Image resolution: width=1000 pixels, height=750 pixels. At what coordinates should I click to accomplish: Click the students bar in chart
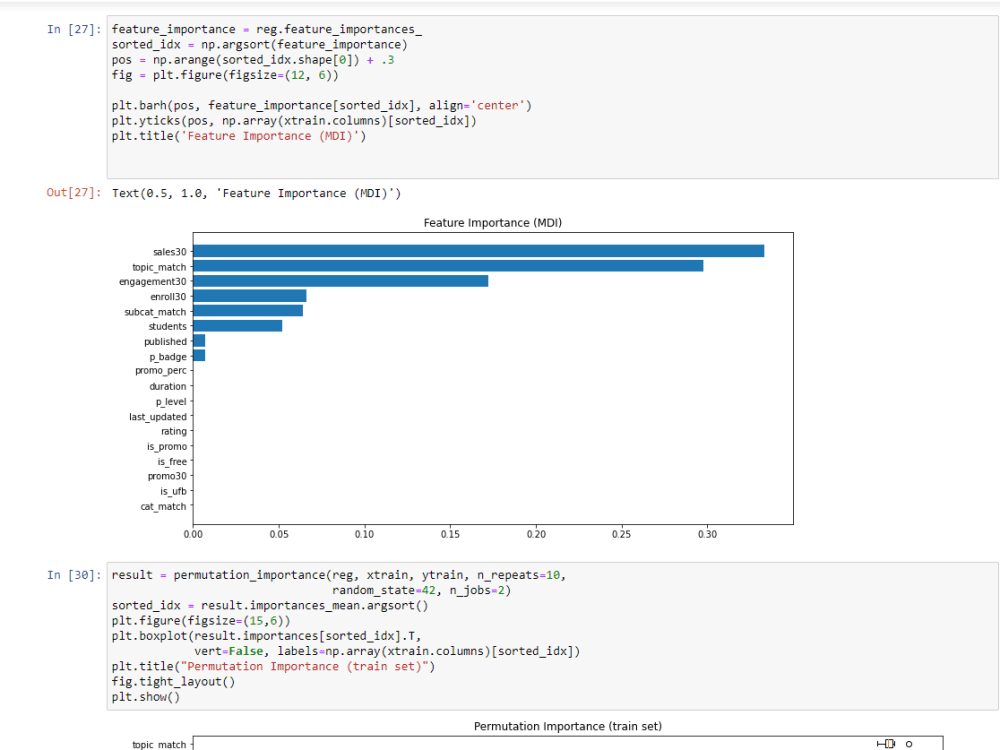coord(237,326)
